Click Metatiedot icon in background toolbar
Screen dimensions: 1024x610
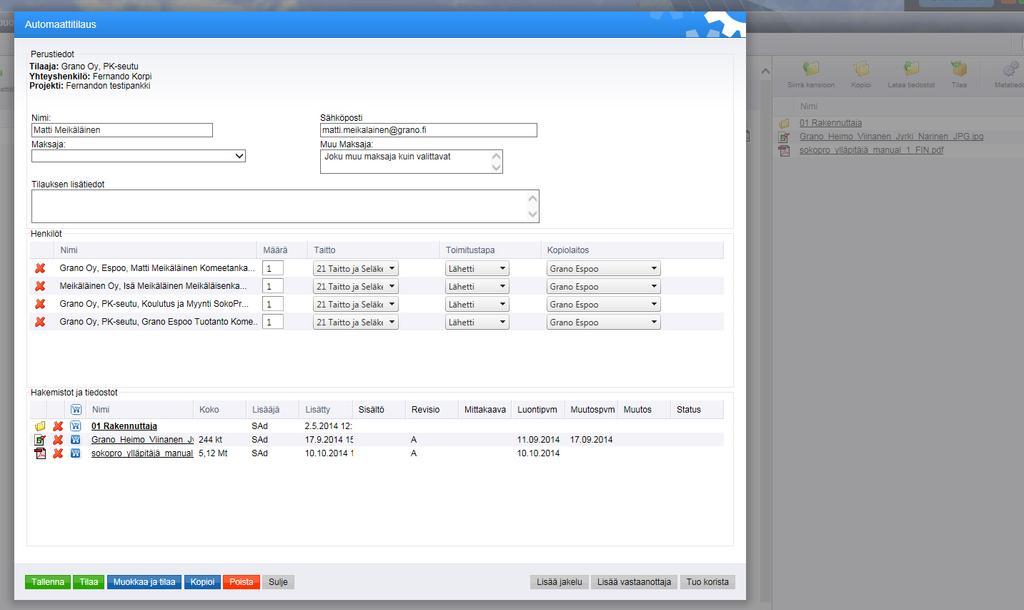[x=1010, y=69]
